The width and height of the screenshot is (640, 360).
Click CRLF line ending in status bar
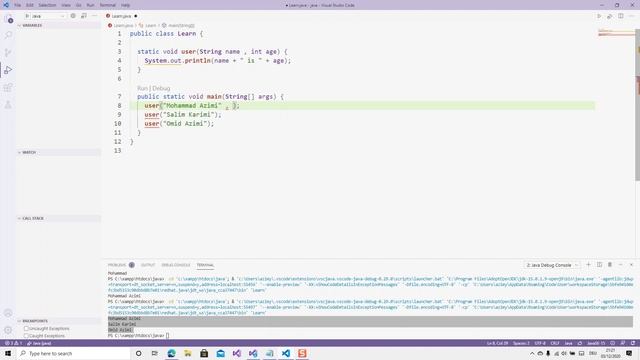(x=555, y=343)
